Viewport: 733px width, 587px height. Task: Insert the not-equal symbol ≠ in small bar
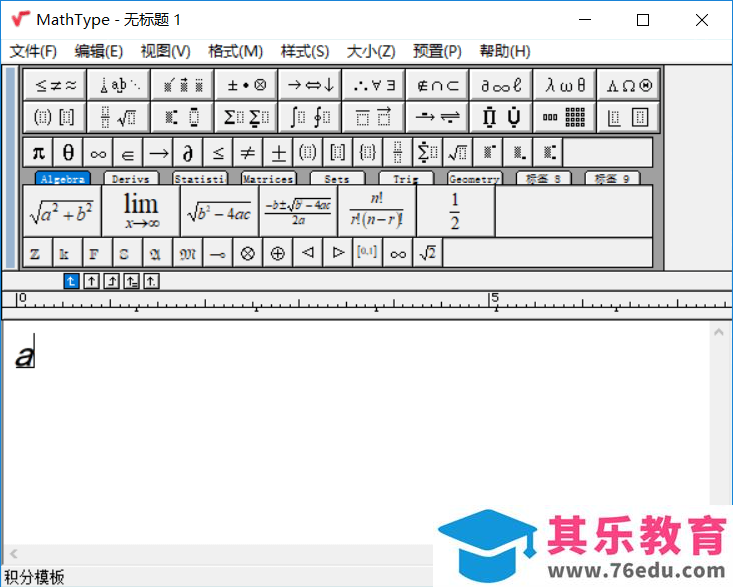[248, 152]
